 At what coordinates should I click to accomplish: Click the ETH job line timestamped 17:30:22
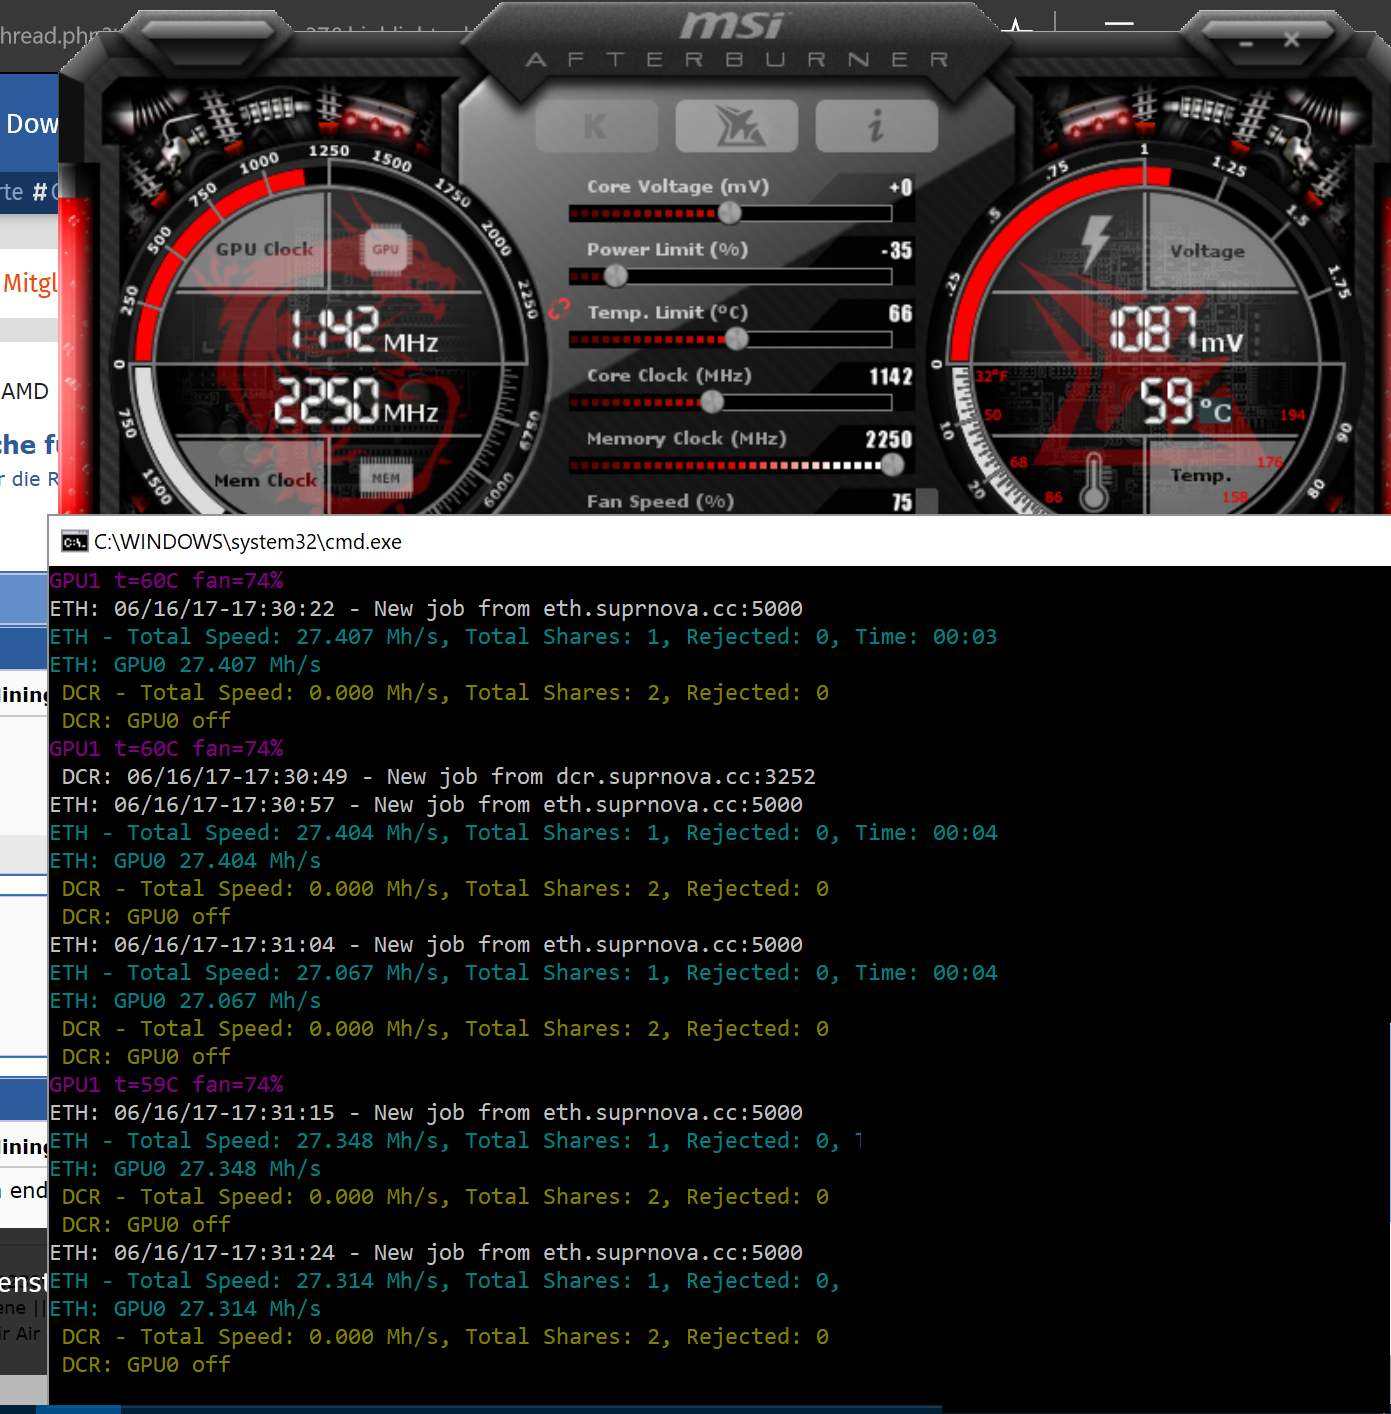[x=426, y=609]
